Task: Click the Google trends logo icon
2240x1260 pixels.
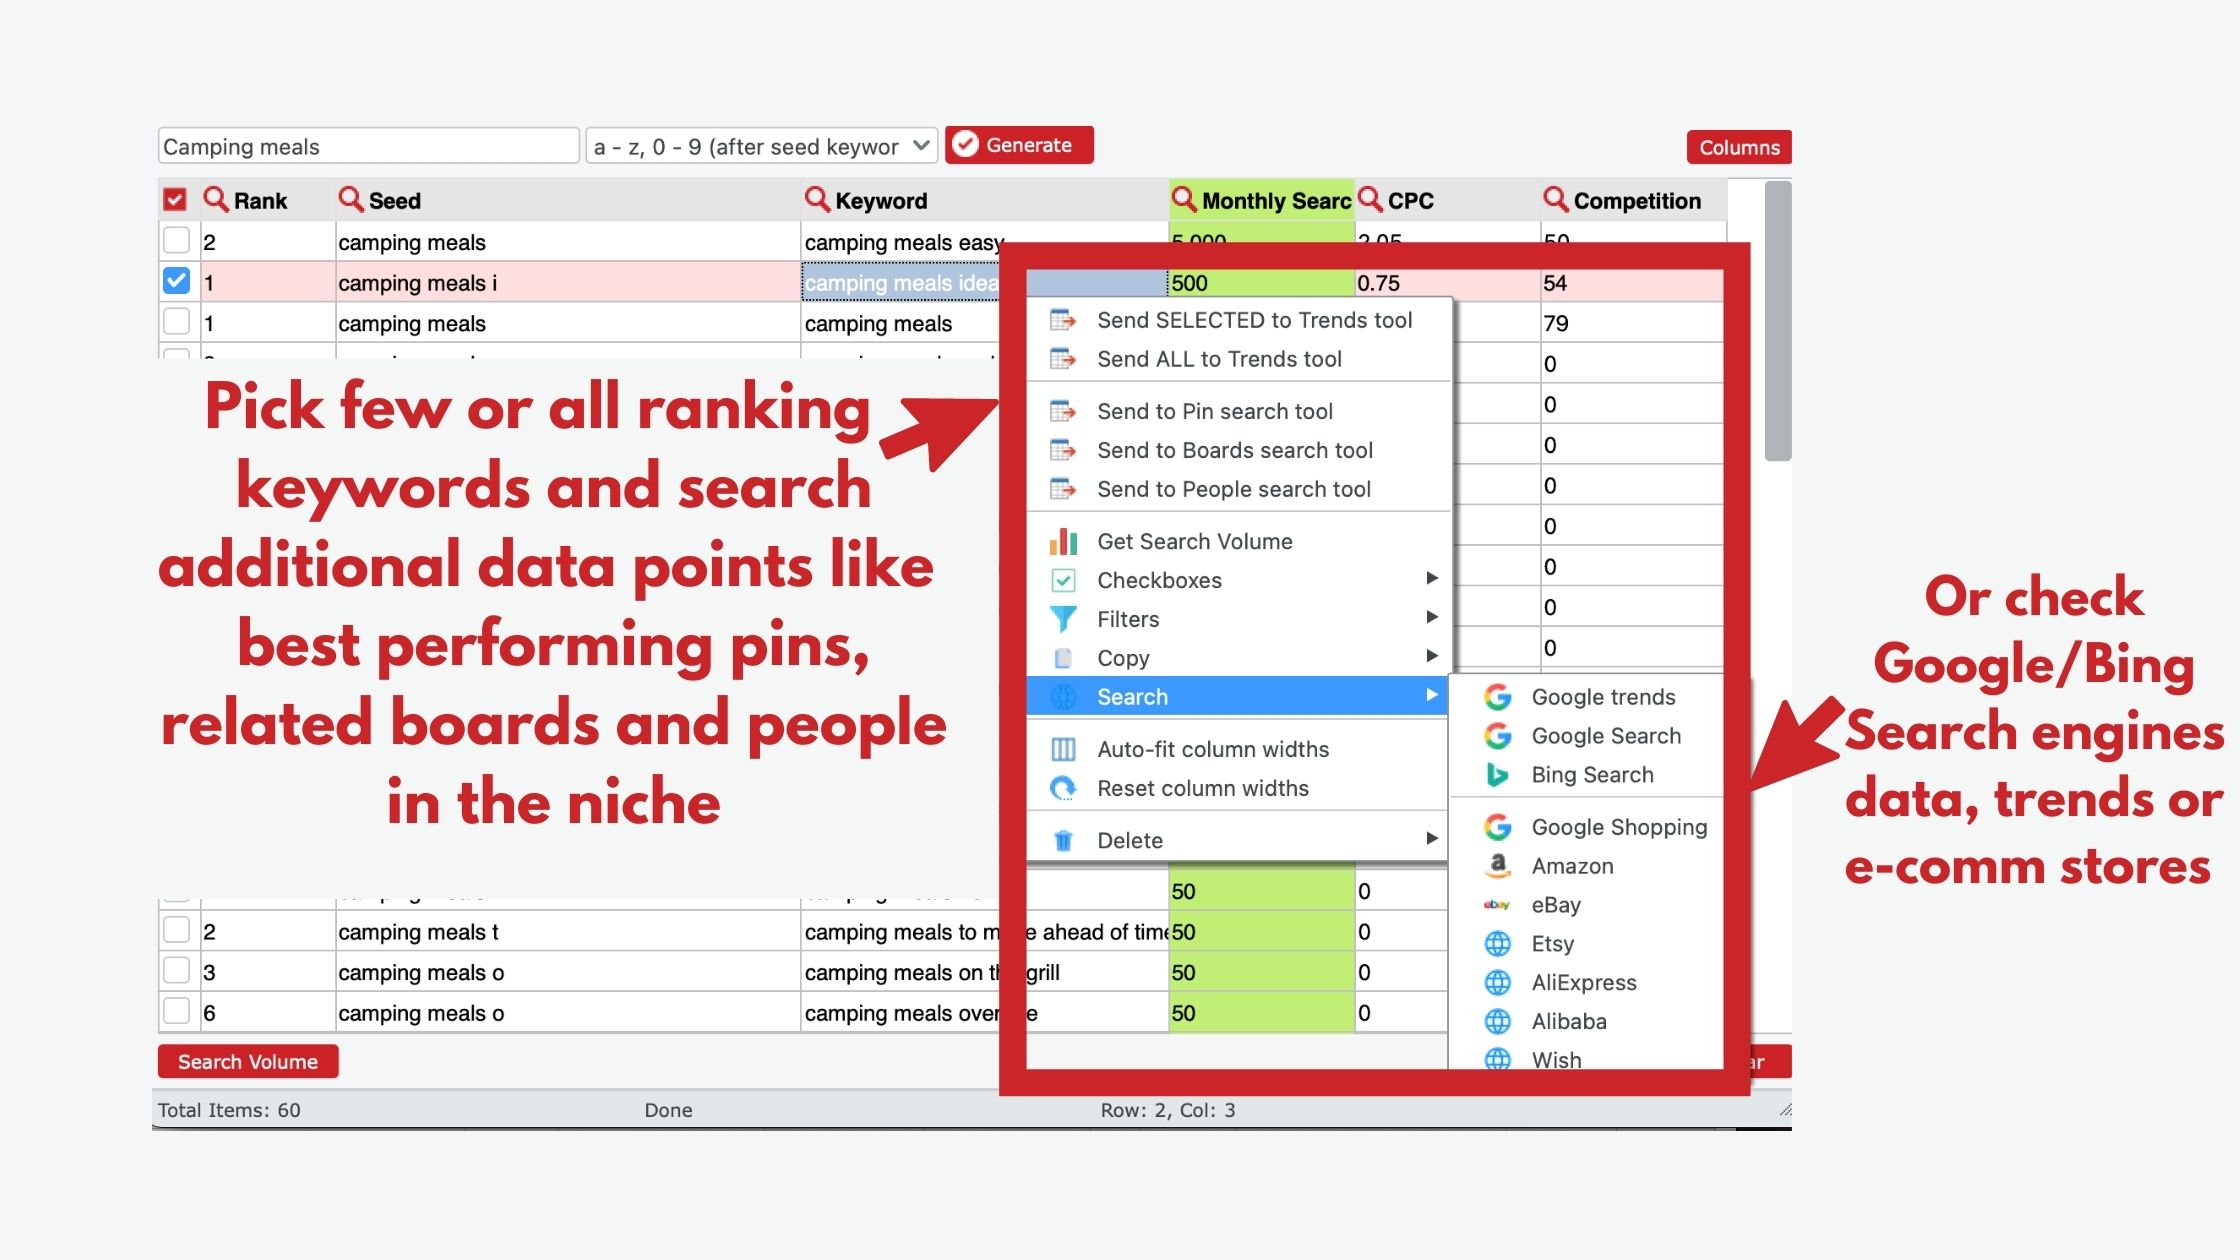Action: click(1497, 697)
